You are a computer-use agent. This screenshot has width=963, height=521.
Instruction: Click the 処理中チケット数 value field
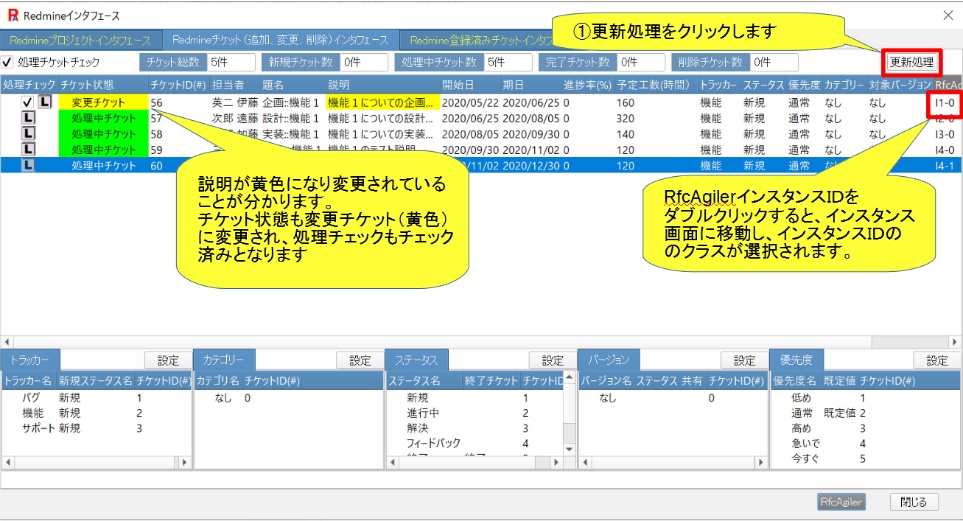[509, 62]
